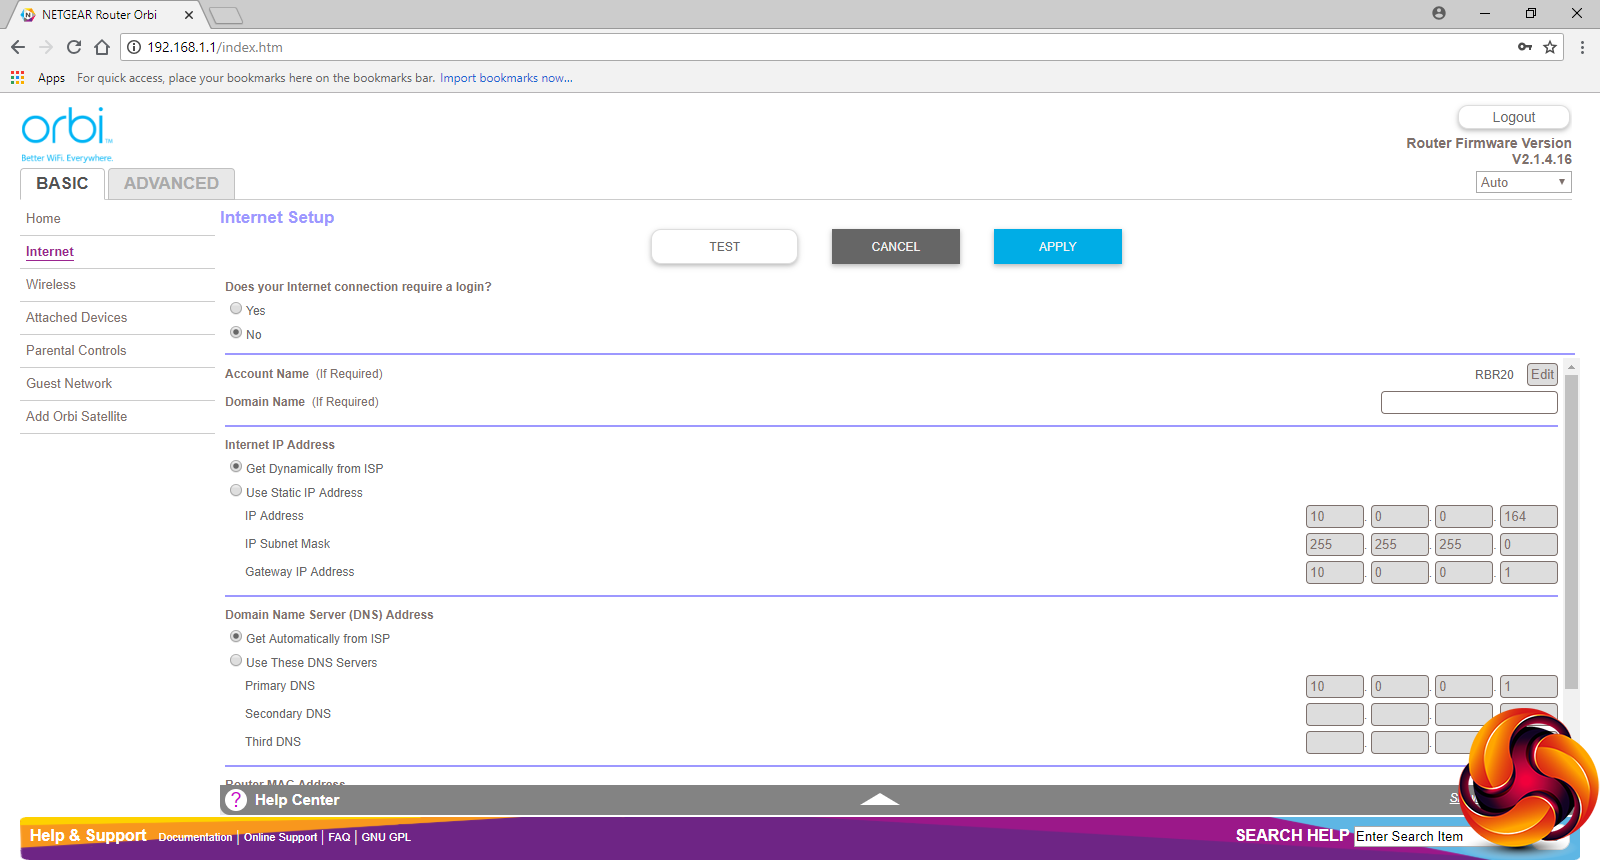View site information icon in address bar

[134, 47]
